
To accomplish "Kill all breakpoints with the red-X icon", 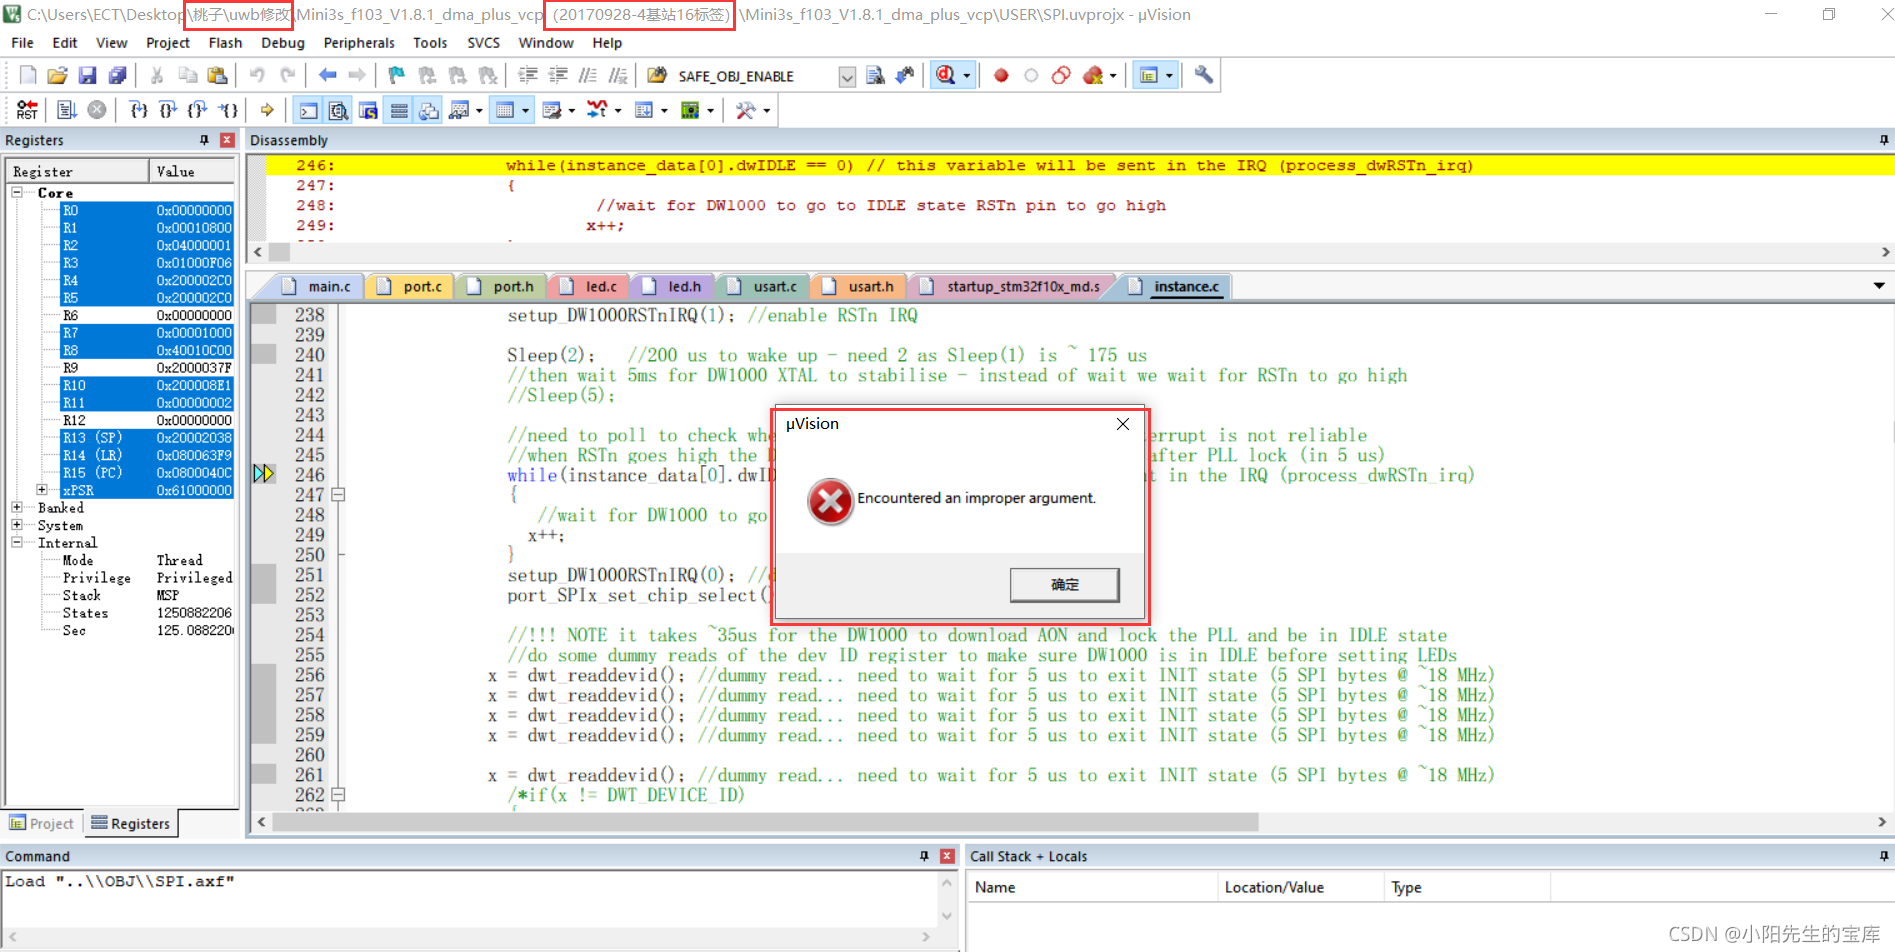I will click(x=1093, y=75).
